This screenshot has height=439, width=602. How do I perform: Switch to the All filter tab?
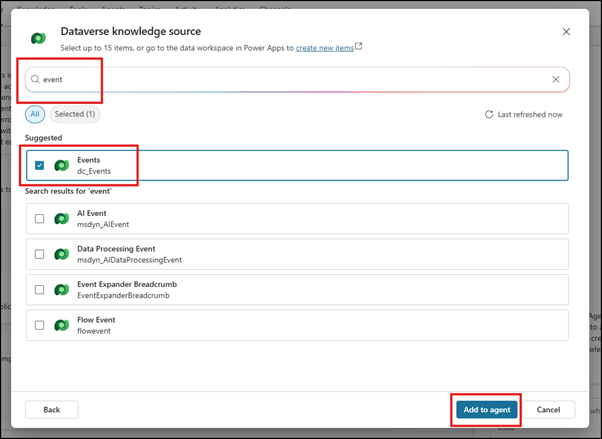pos(34,114)
